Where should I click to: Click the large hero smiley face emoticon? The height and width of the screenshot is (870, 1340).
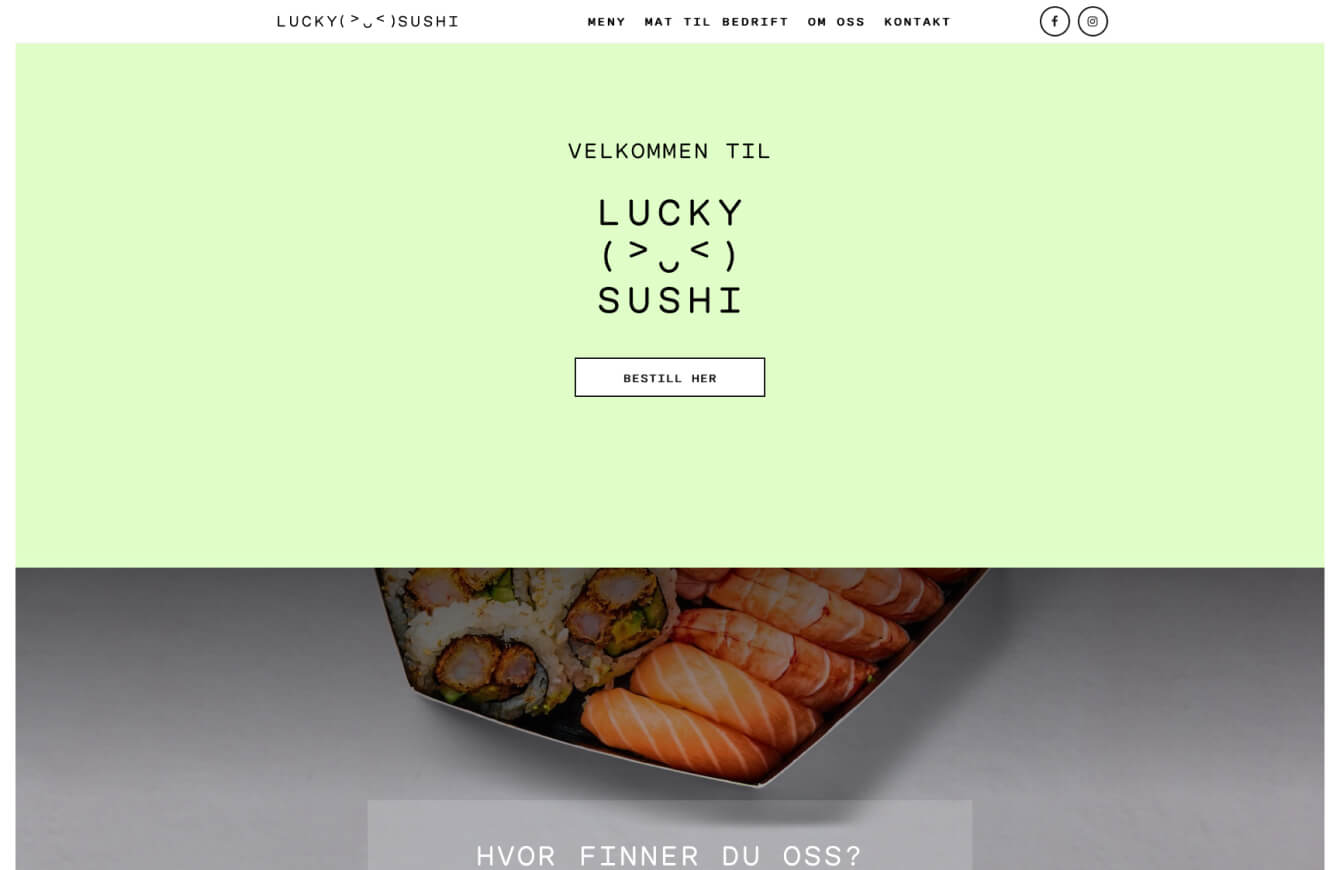(x=670, y=256)
